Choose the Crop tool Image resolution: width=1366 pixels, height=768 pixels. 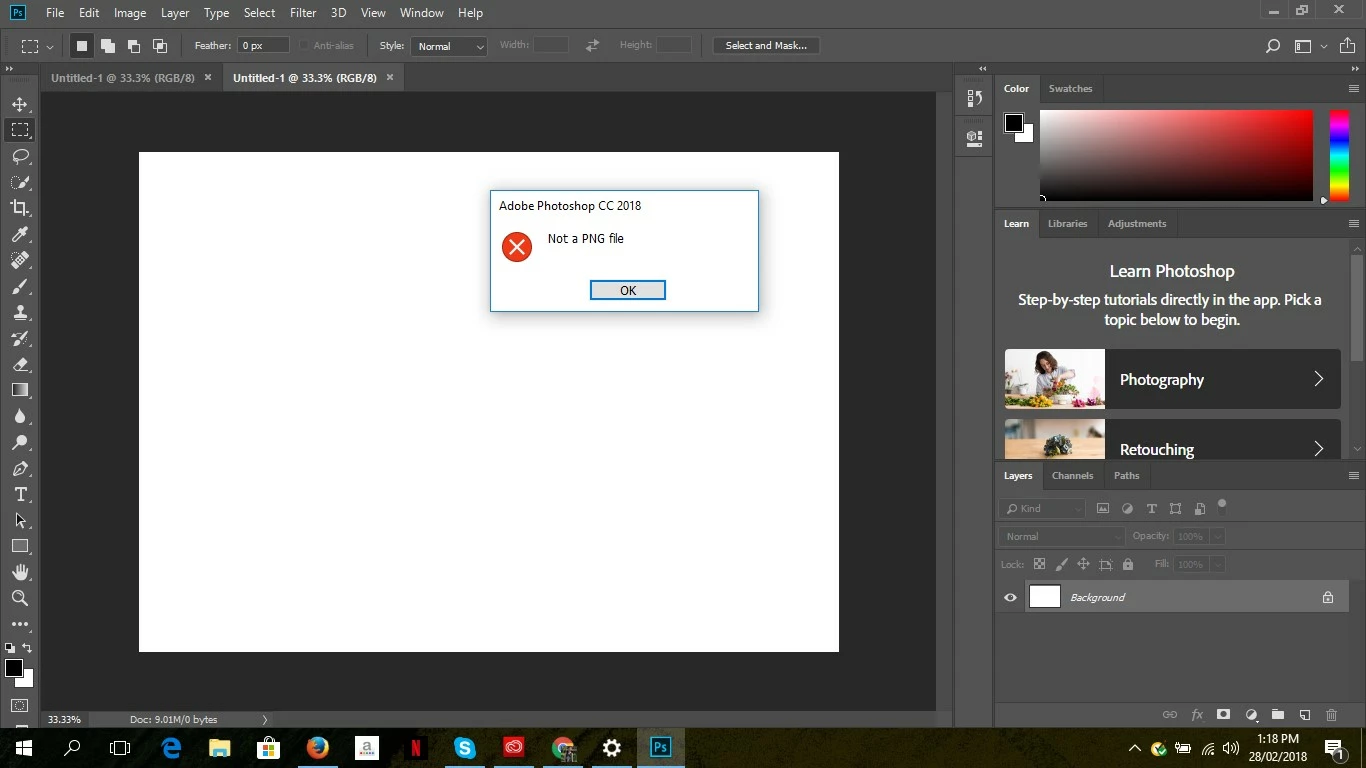click(x=20, y=208)
